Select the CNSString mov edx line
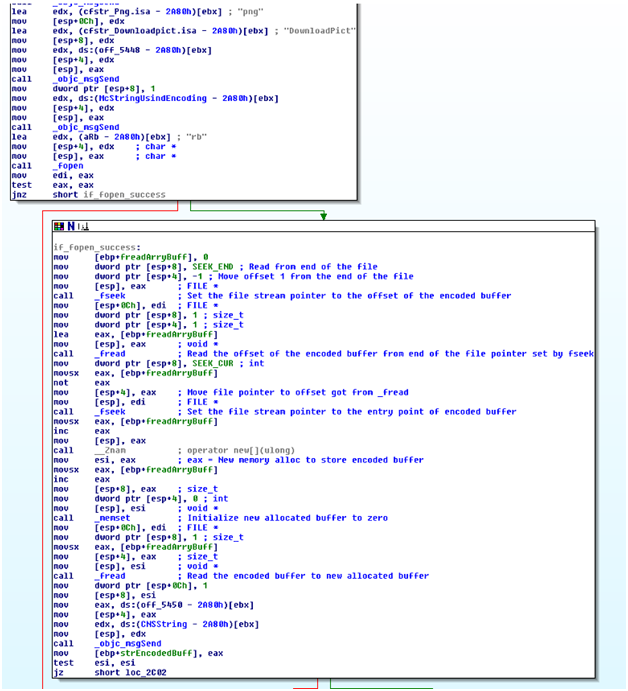 point(156,624)
